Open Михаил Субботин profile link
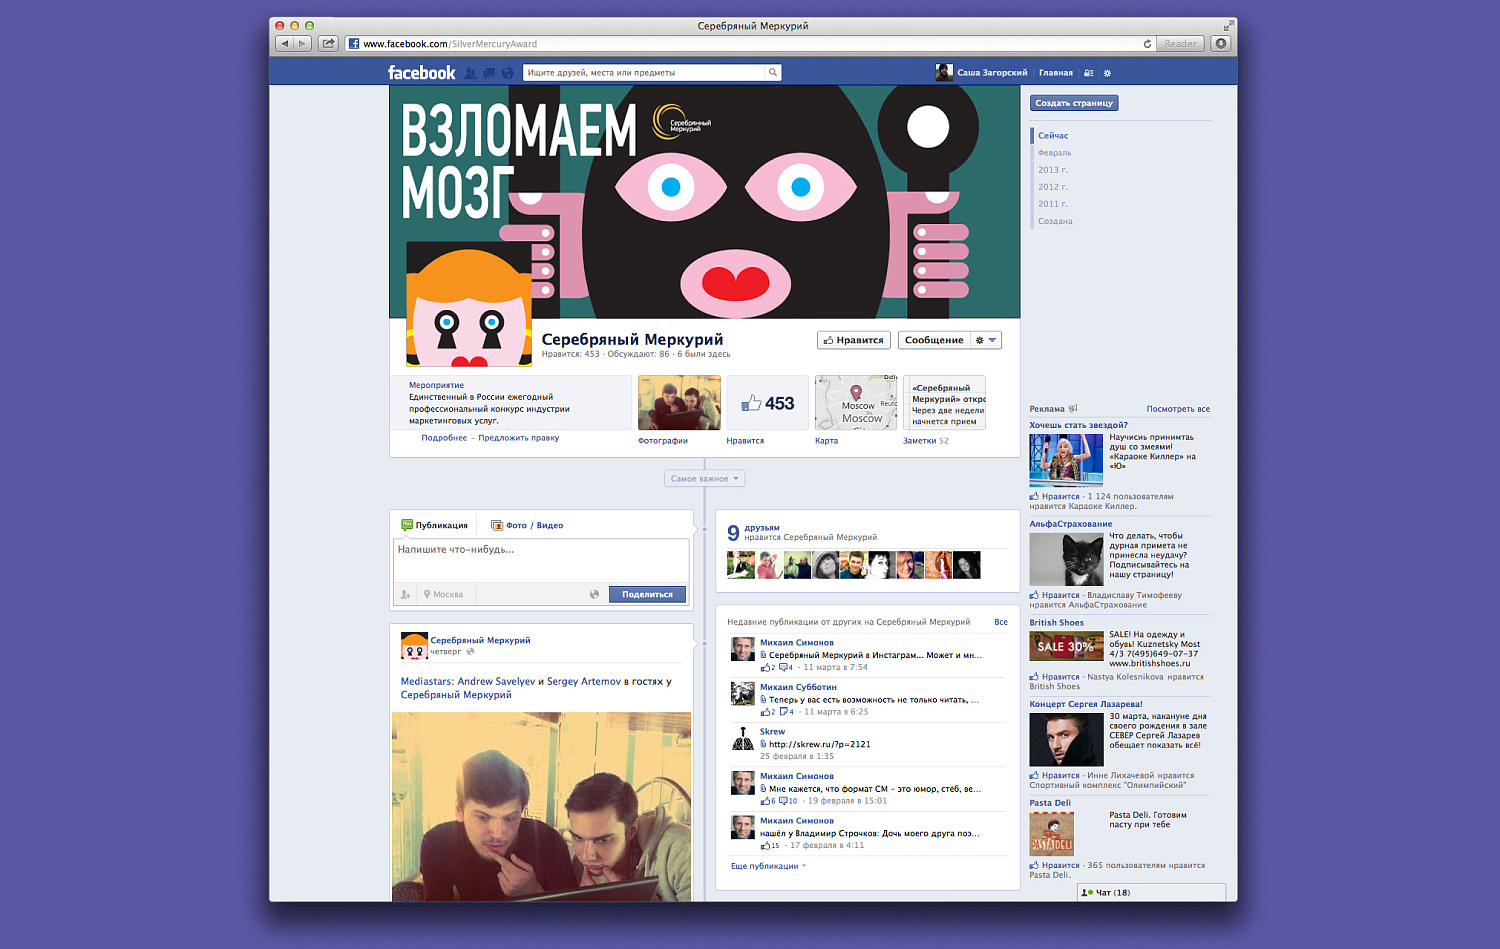1500x949 pixels. pos(798,687)
